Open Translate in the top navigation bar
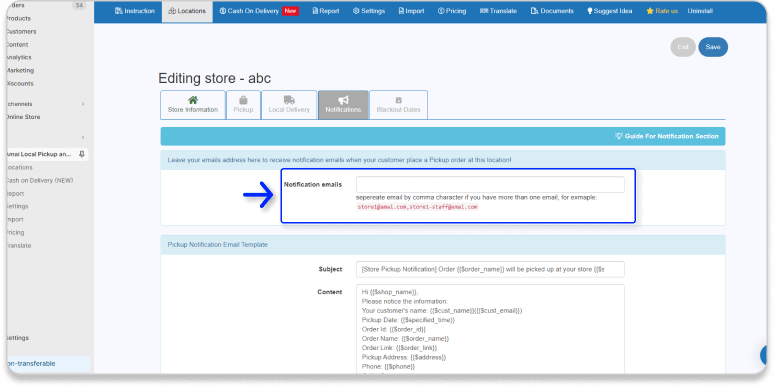 pos(498,11)
